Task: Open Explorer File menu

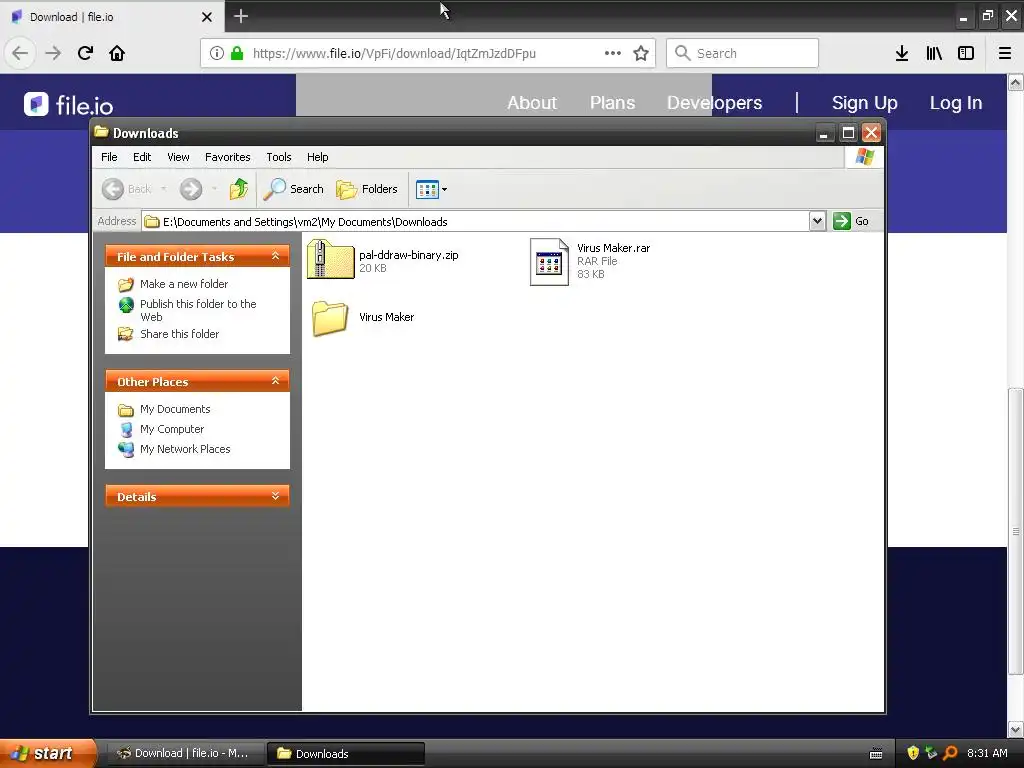Action: click(109, 157)
